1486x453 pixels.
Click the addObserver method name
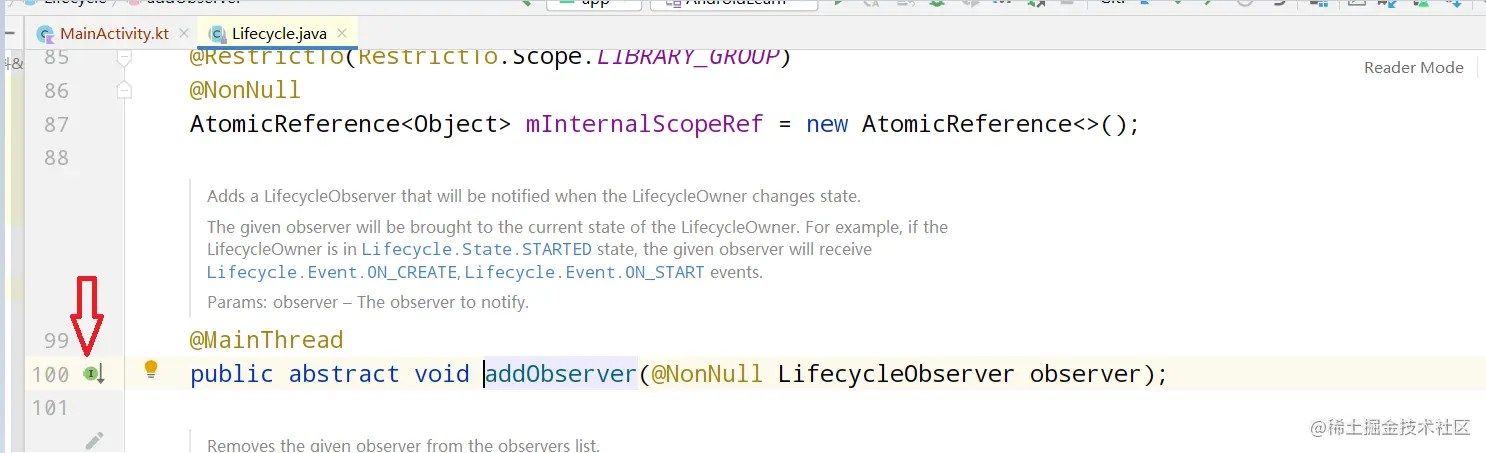[561, 374]
